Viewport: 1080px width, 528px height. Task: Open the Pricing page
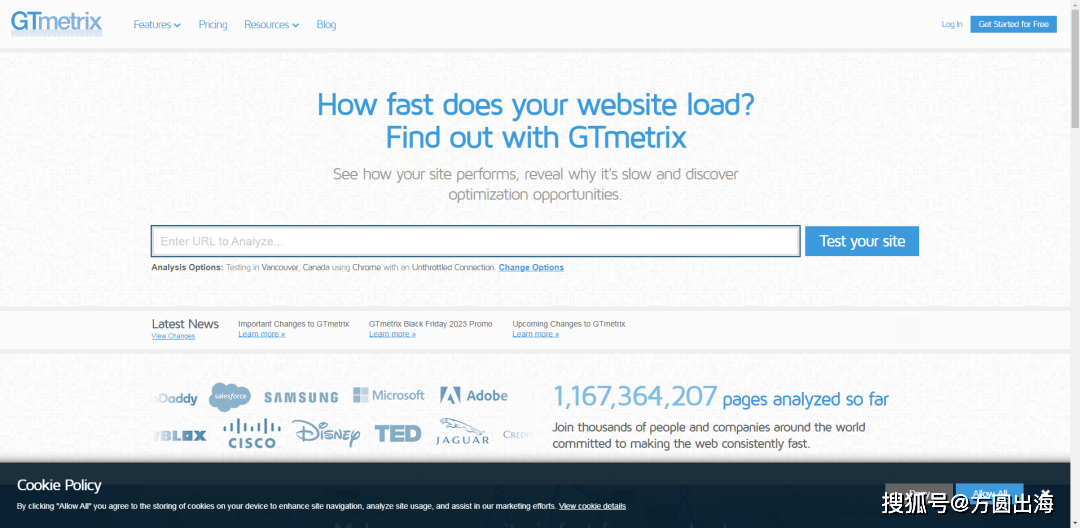coord(213,25)
